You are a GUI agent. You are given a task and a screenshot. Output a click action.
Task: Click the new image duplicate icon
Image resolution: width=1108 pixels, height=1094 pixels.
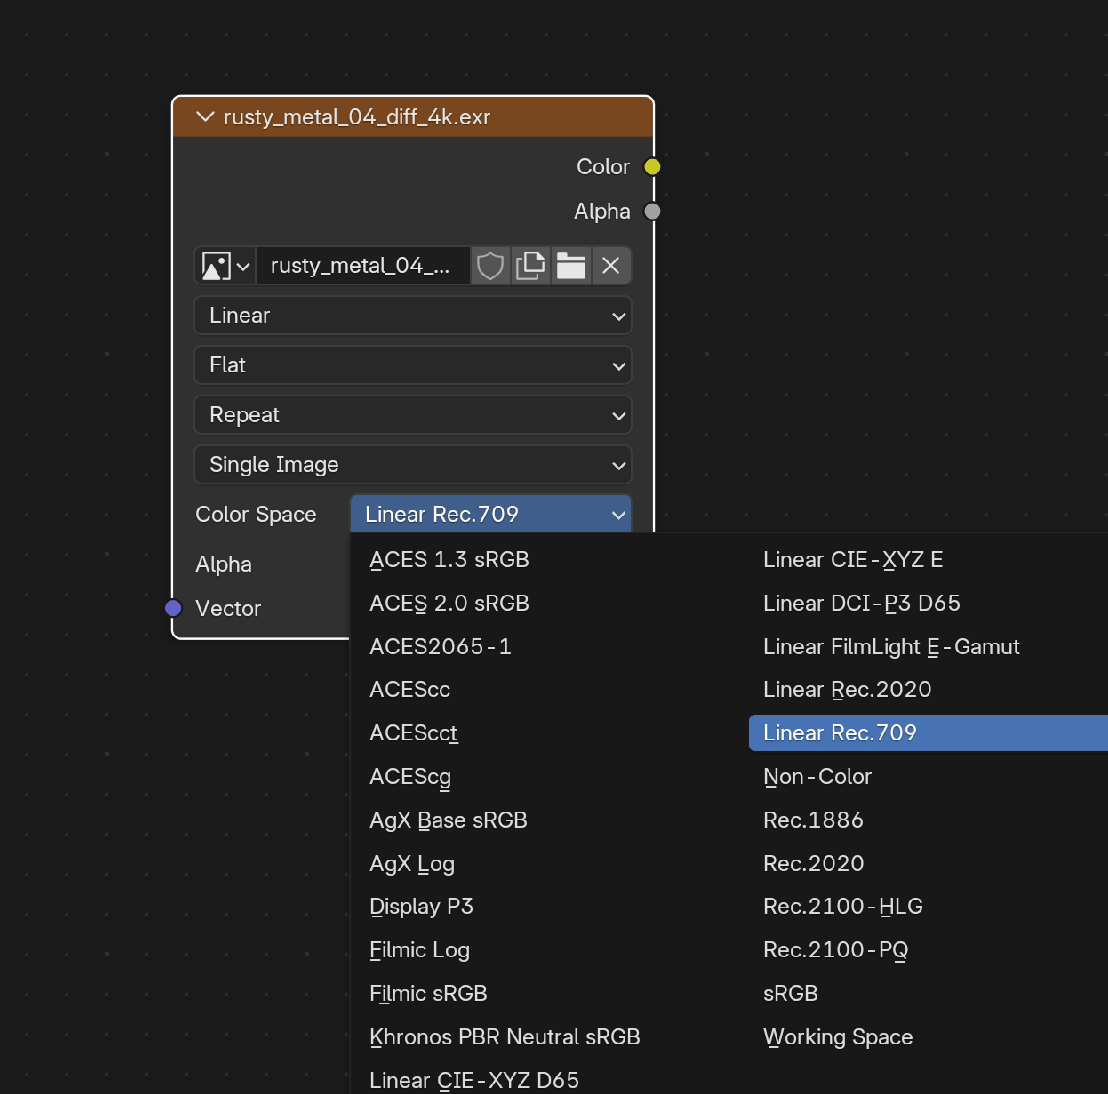point(531,266)
